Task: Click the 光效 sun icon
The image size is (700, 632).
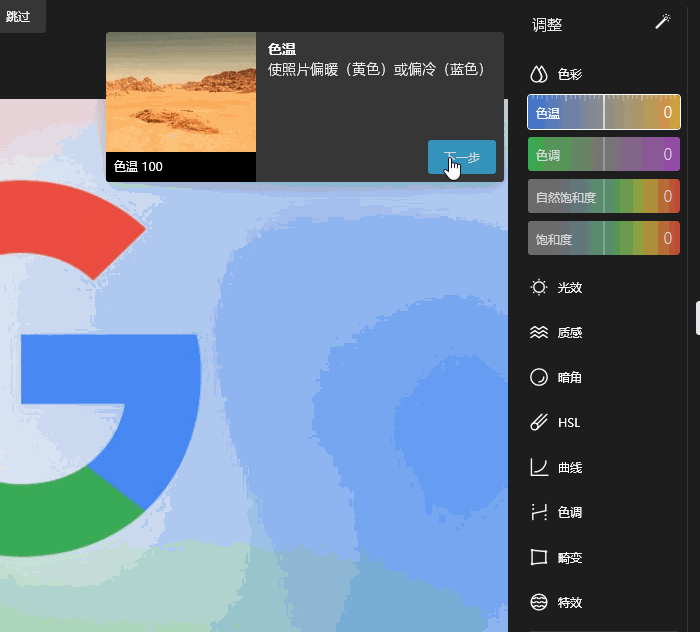Action: click(539, 287)
